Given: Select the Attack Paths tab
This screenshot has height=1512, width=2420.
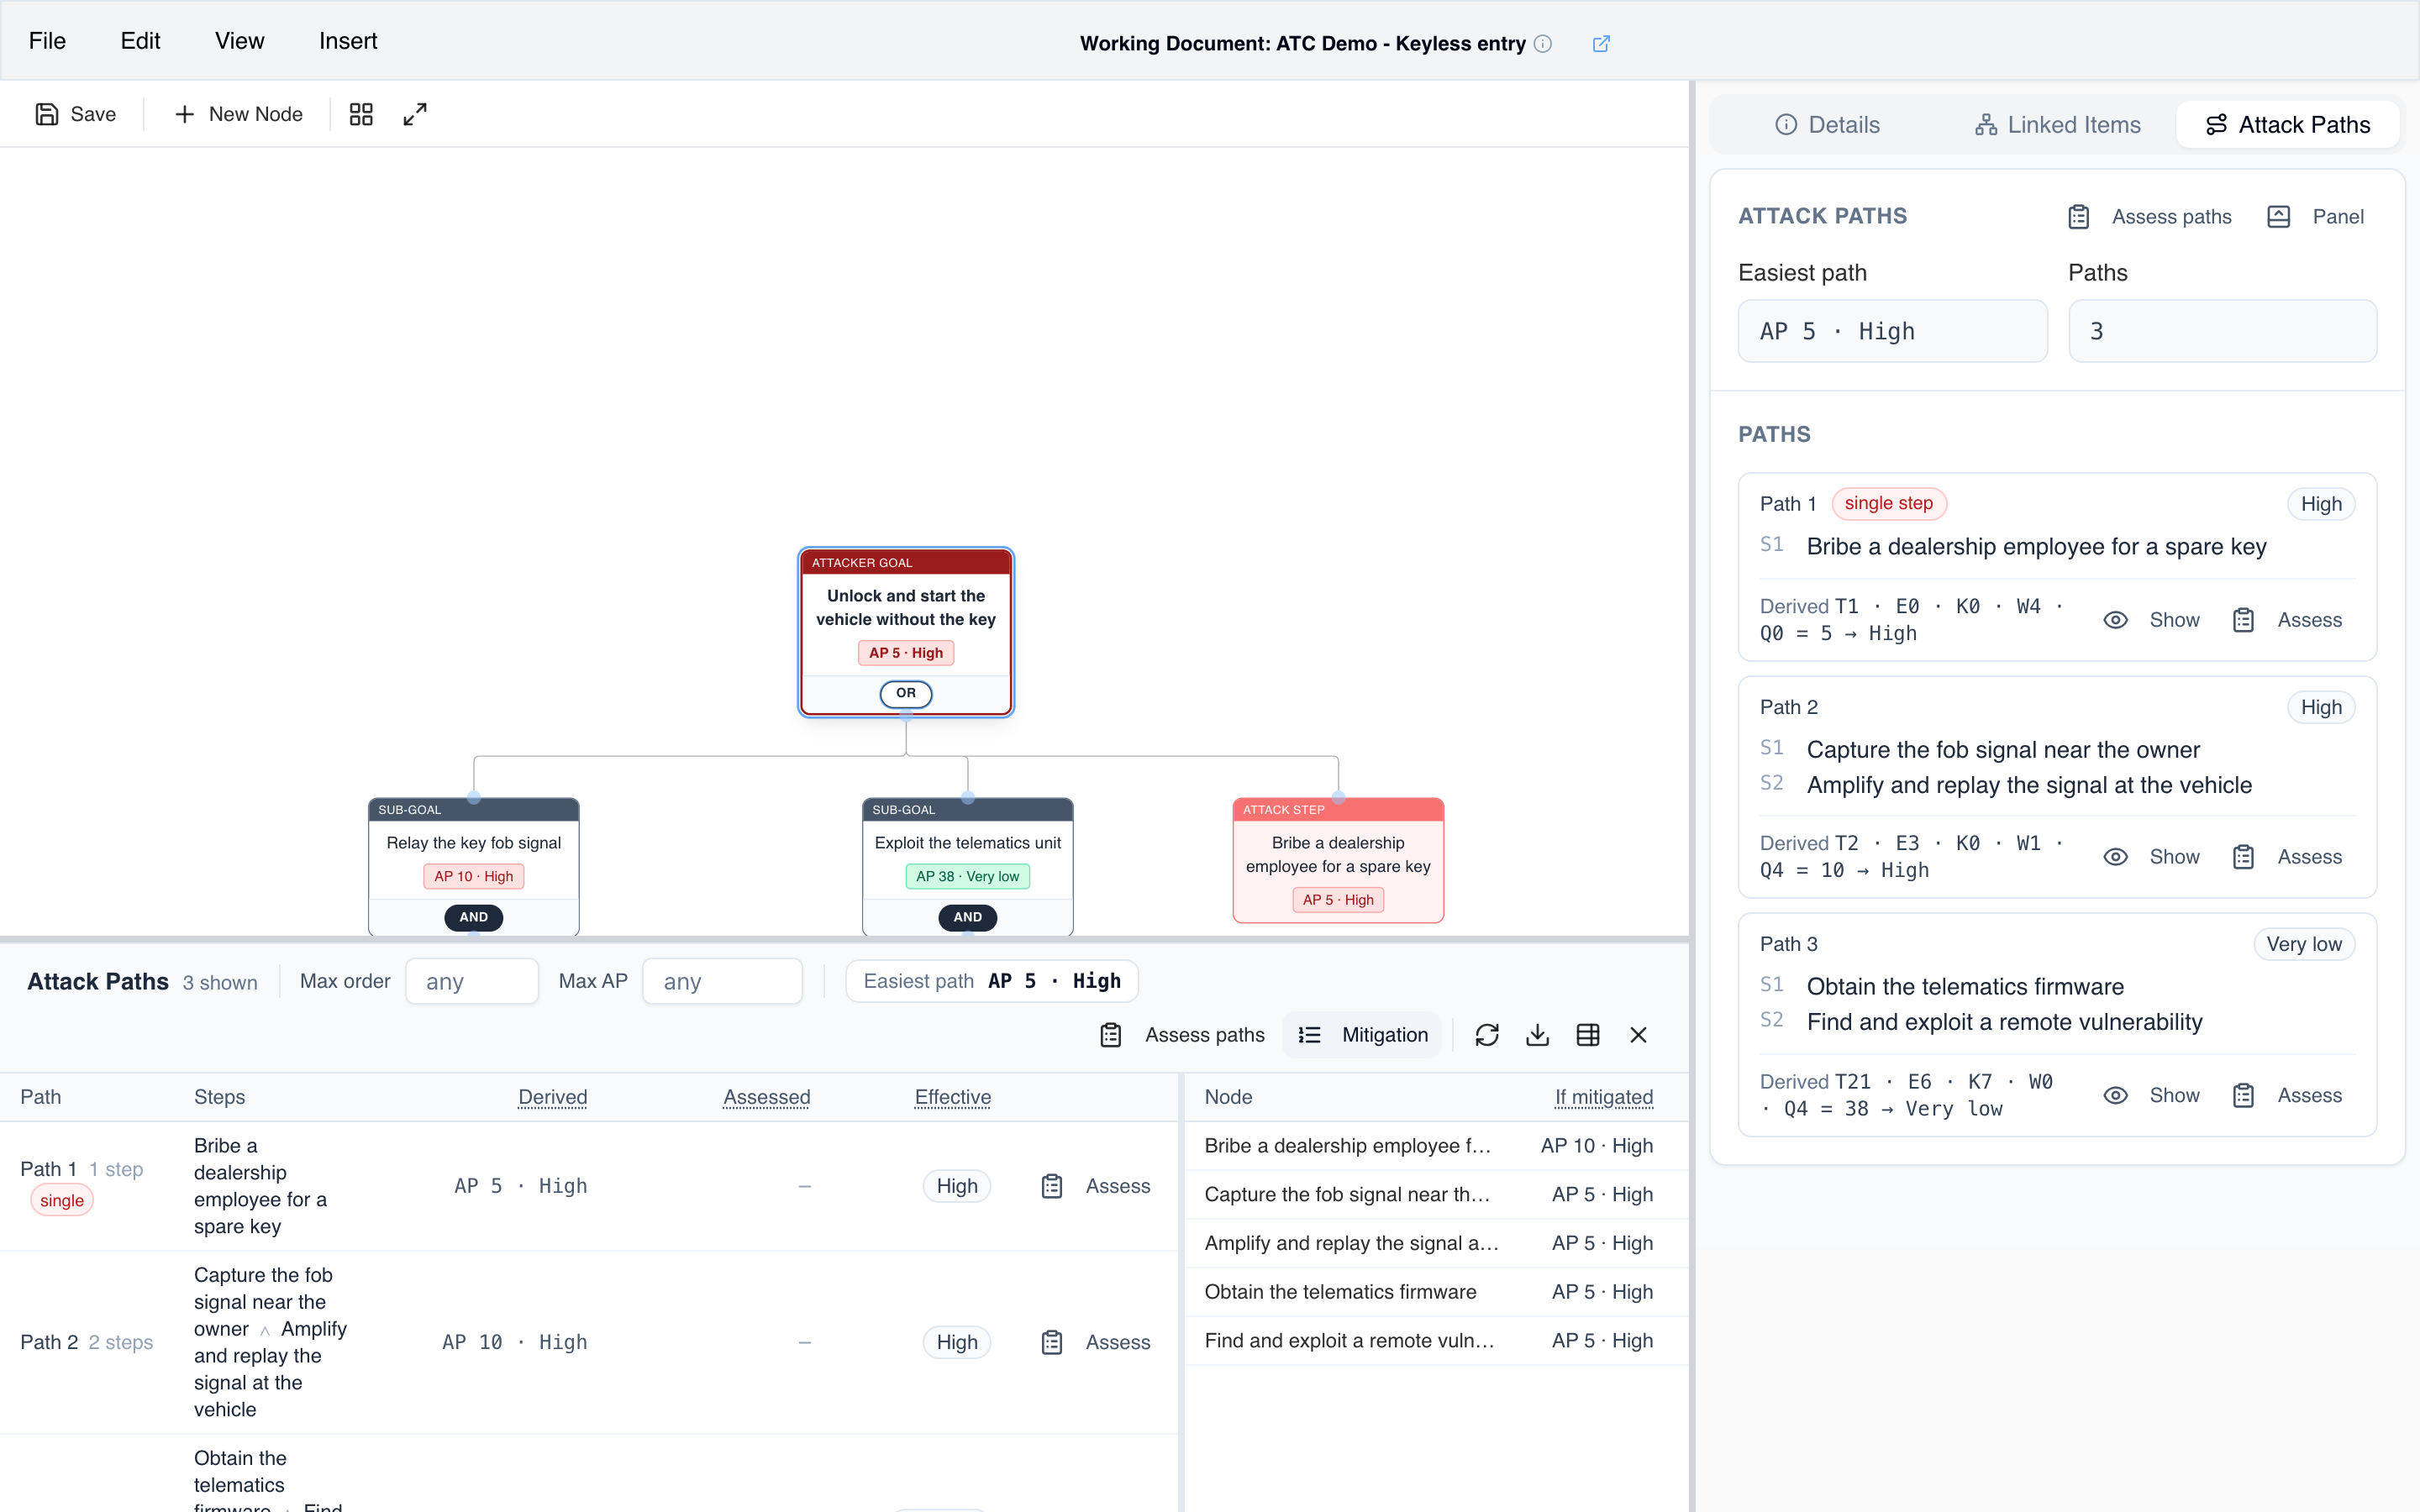Looking at the screenshot, I should [x=2287, y=125].
